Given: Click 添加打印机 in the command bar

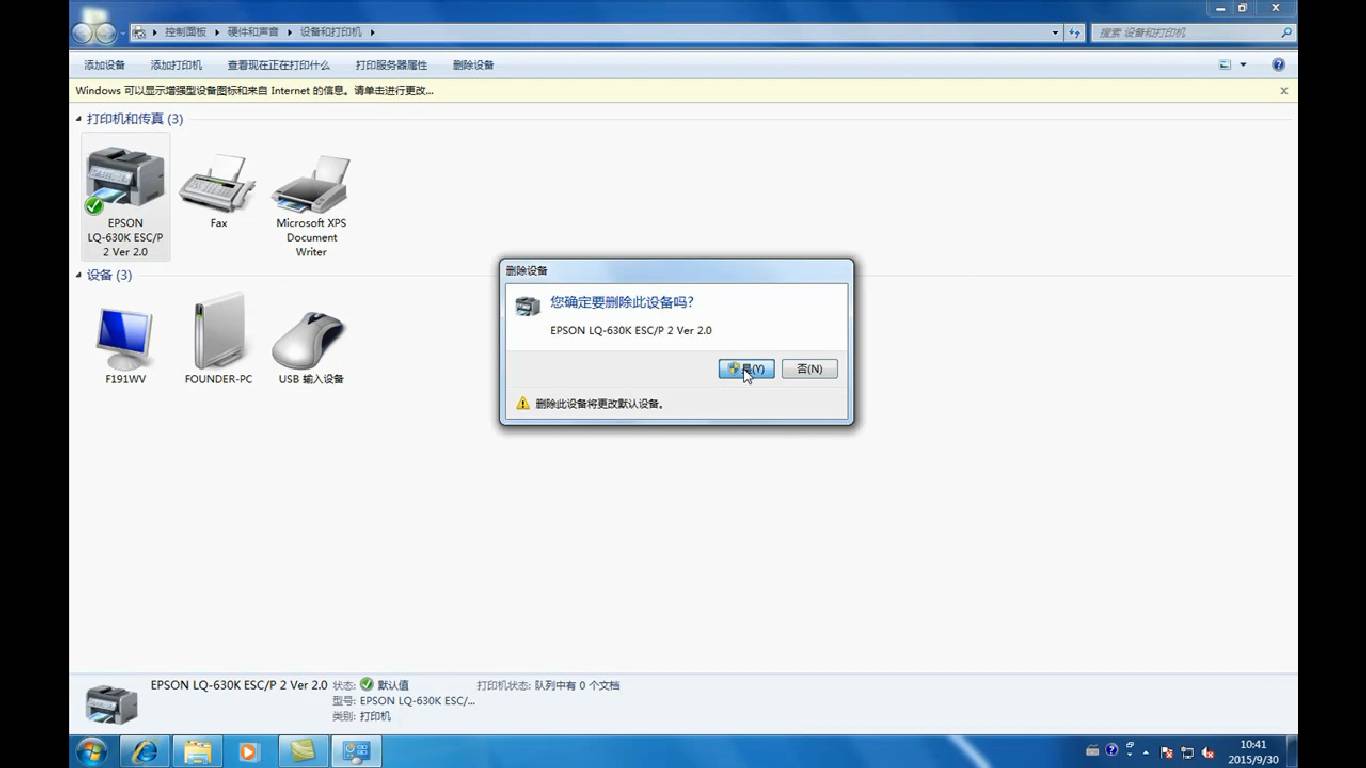Looking at the screenshot, I should click(x=176, y=65).
